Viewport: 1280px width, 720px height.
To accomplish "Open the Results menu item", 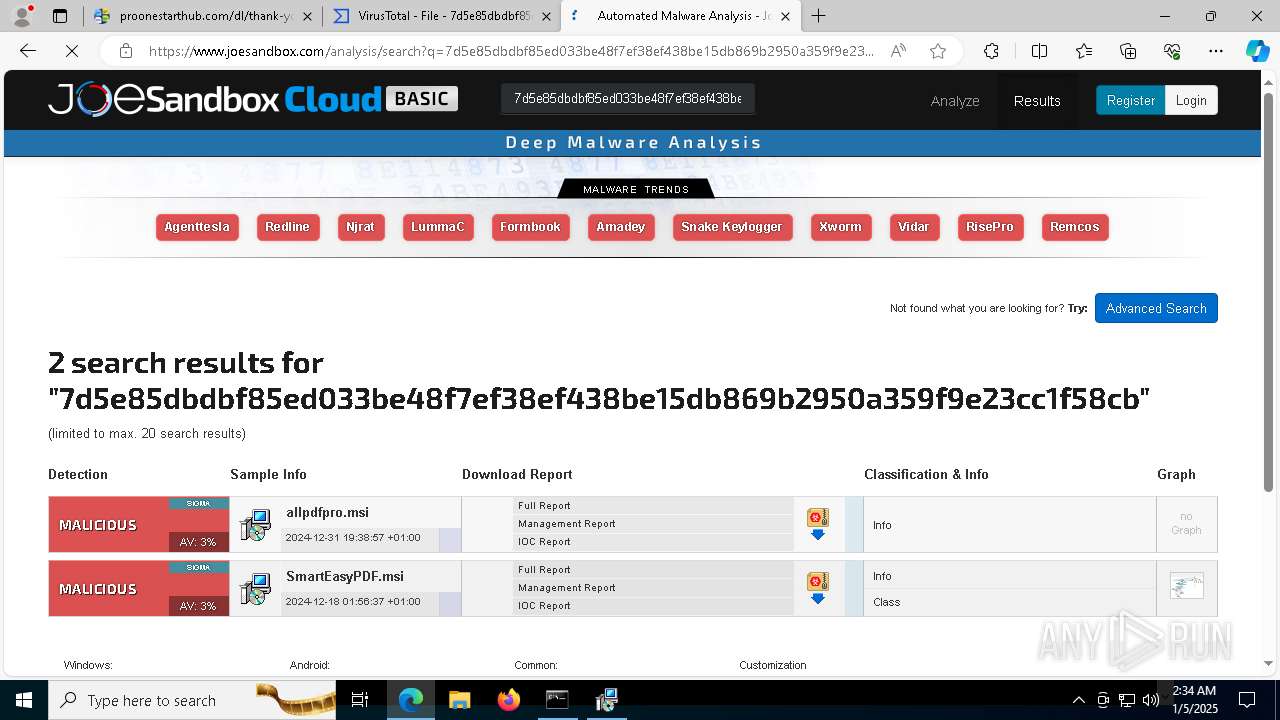I will click(x=1037, y=101).
